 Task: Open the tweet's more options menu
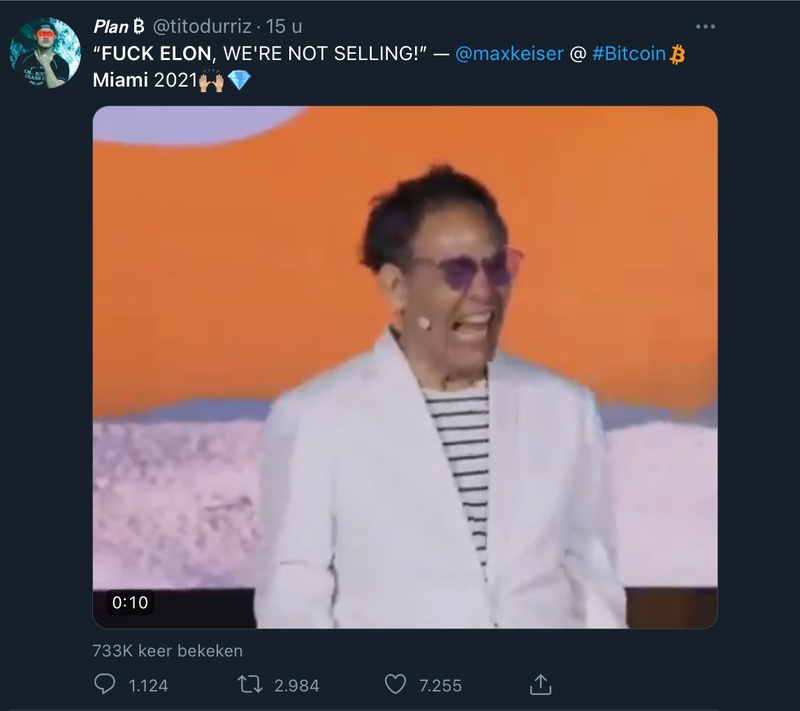[706, 27]
